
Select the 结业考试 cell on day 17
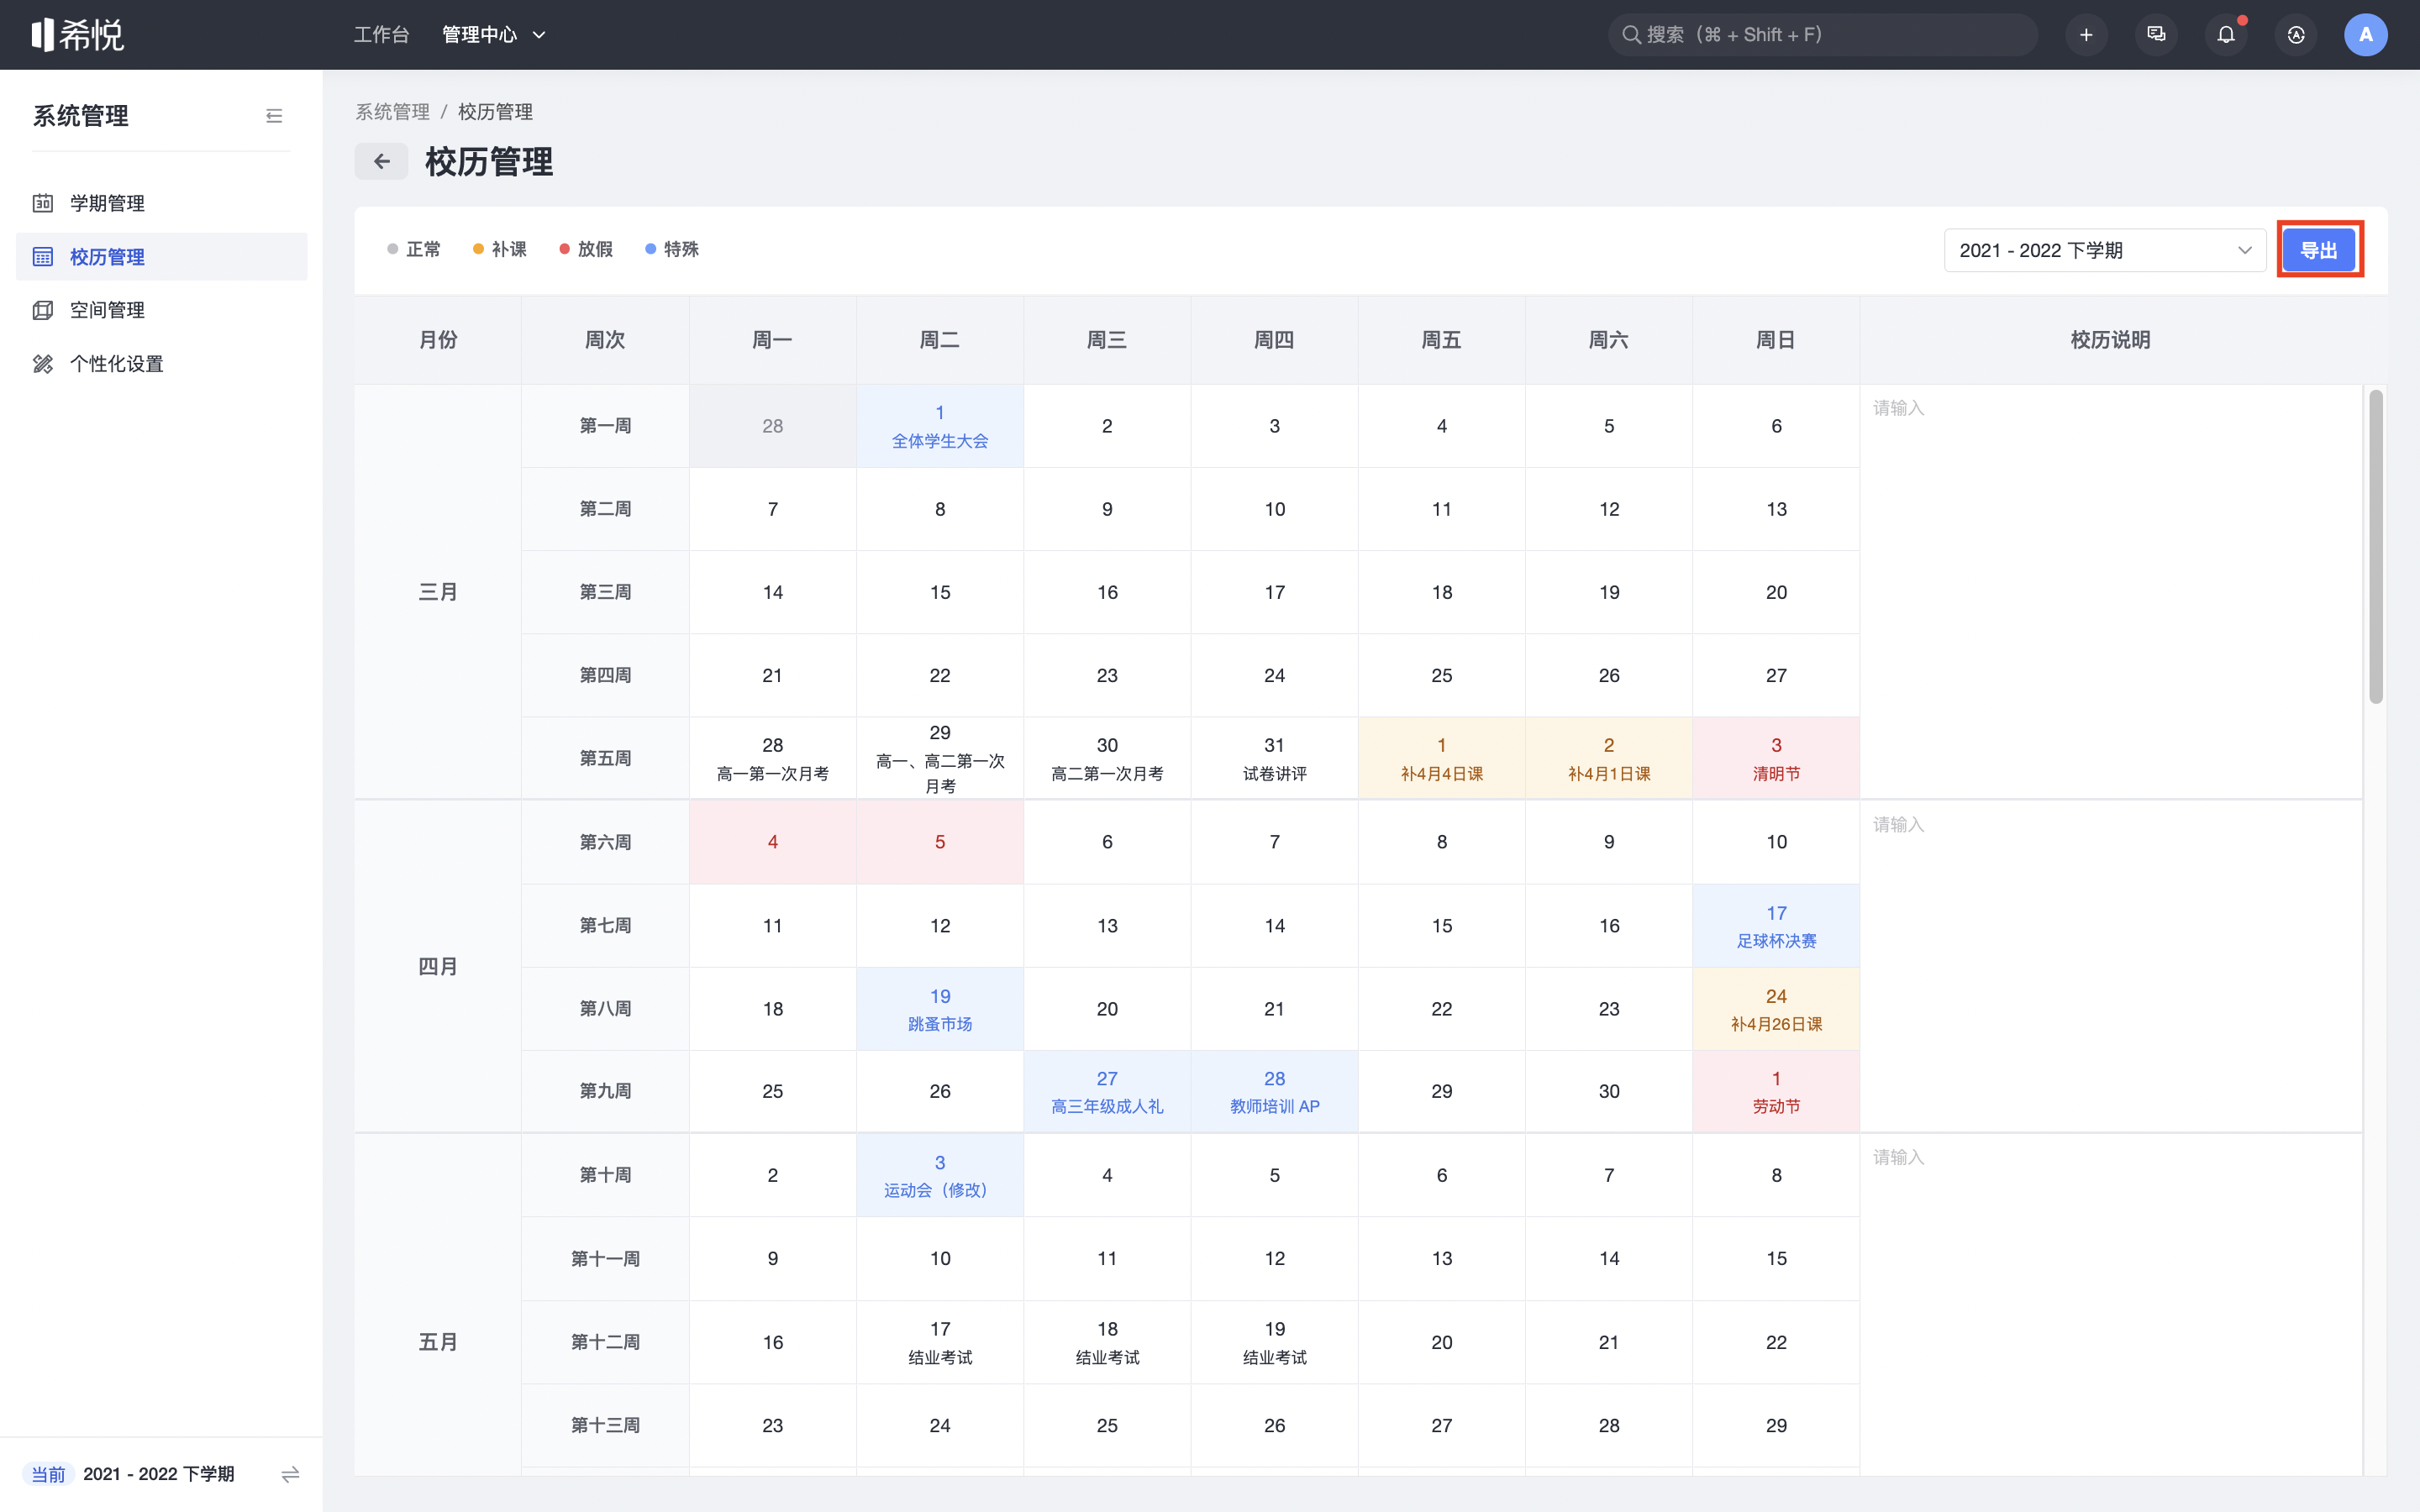(940, 1342)
